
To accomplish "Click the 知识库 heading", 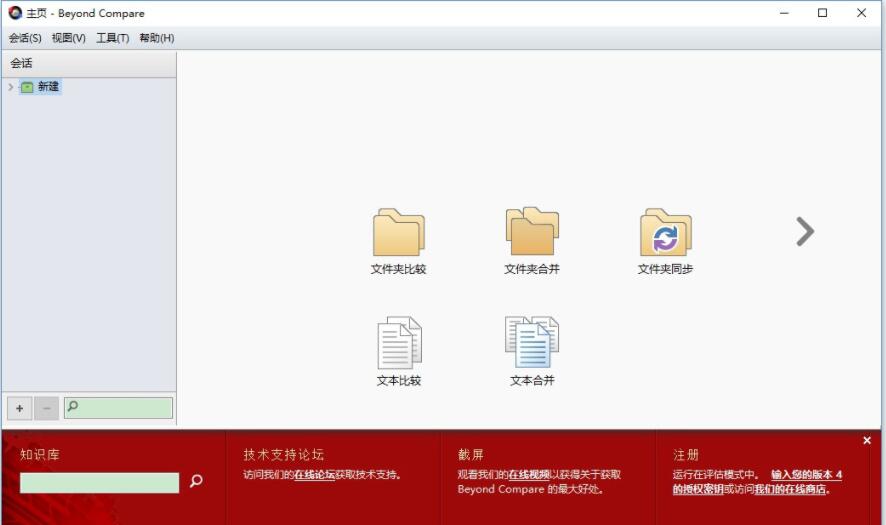I will point(40,454).
